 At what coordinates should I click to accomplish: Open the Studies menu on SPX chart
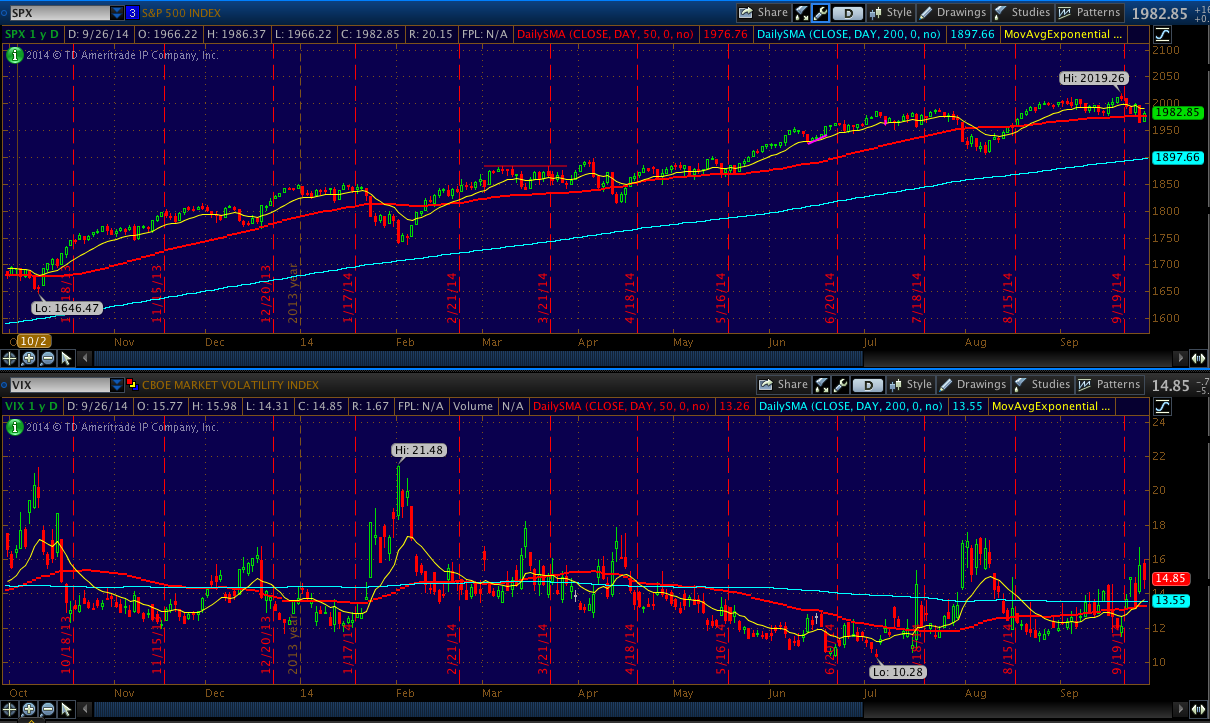coord(1021,13)
